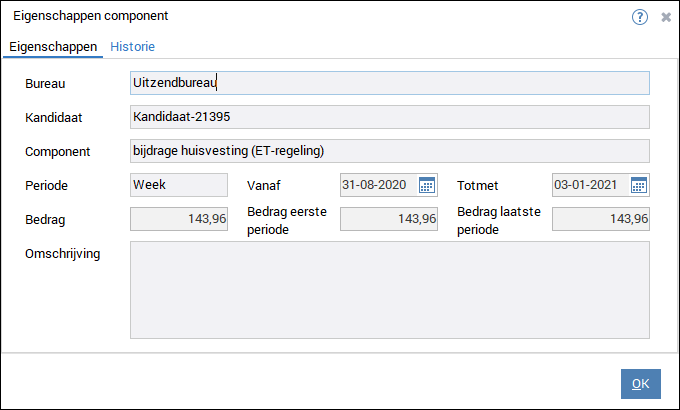Click the Component field with bijdrage huisvesting
Screen dimensions: 680x410
click(x=389, y=151)
